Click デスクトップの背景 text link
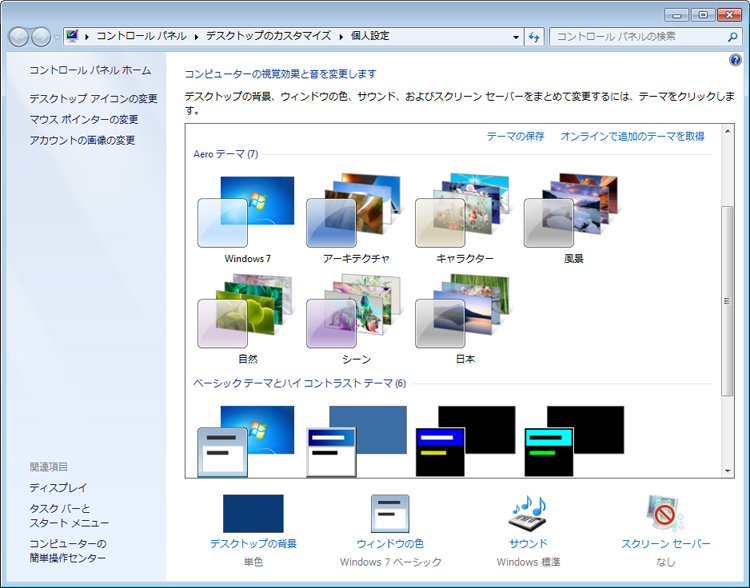 [x=254, y=544]
